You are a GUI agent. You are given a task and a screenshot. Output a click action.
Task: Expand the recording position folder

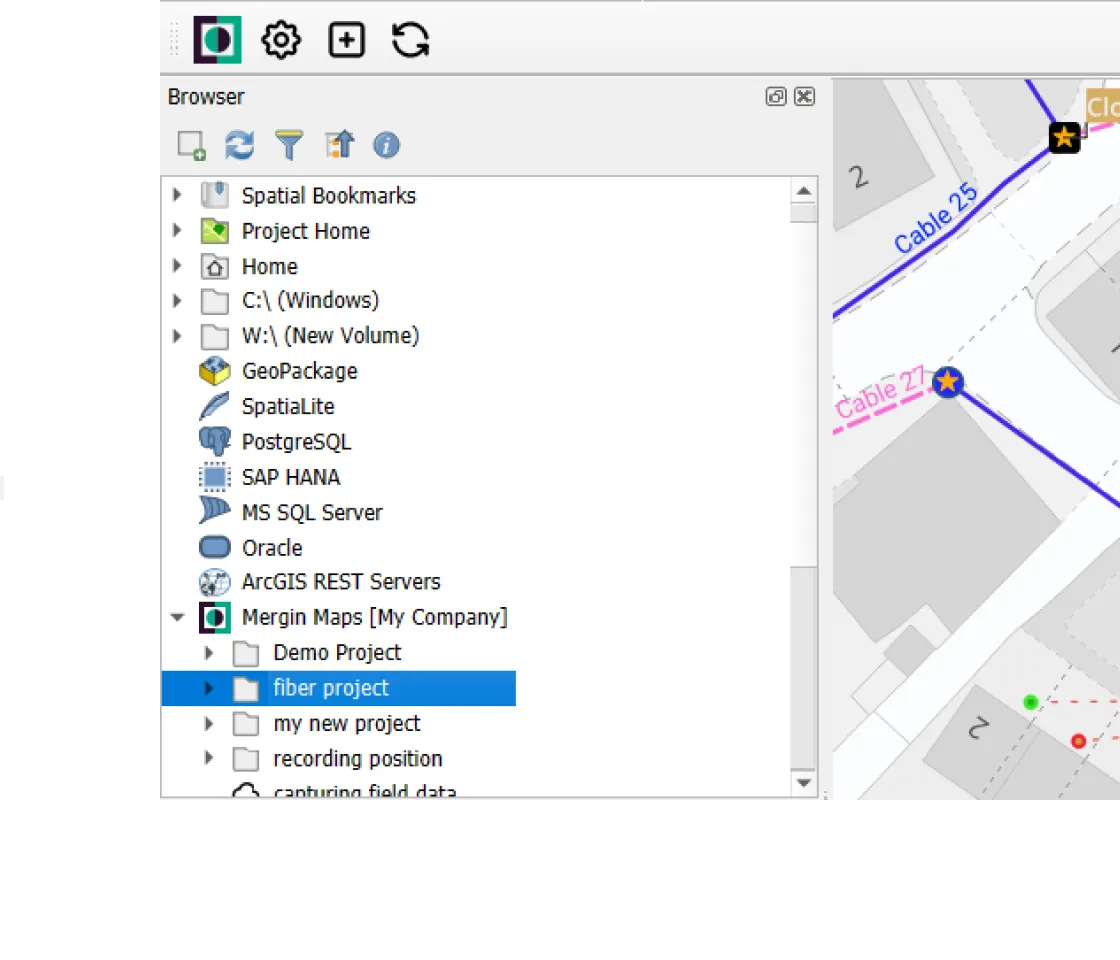[x=209, y=758]
